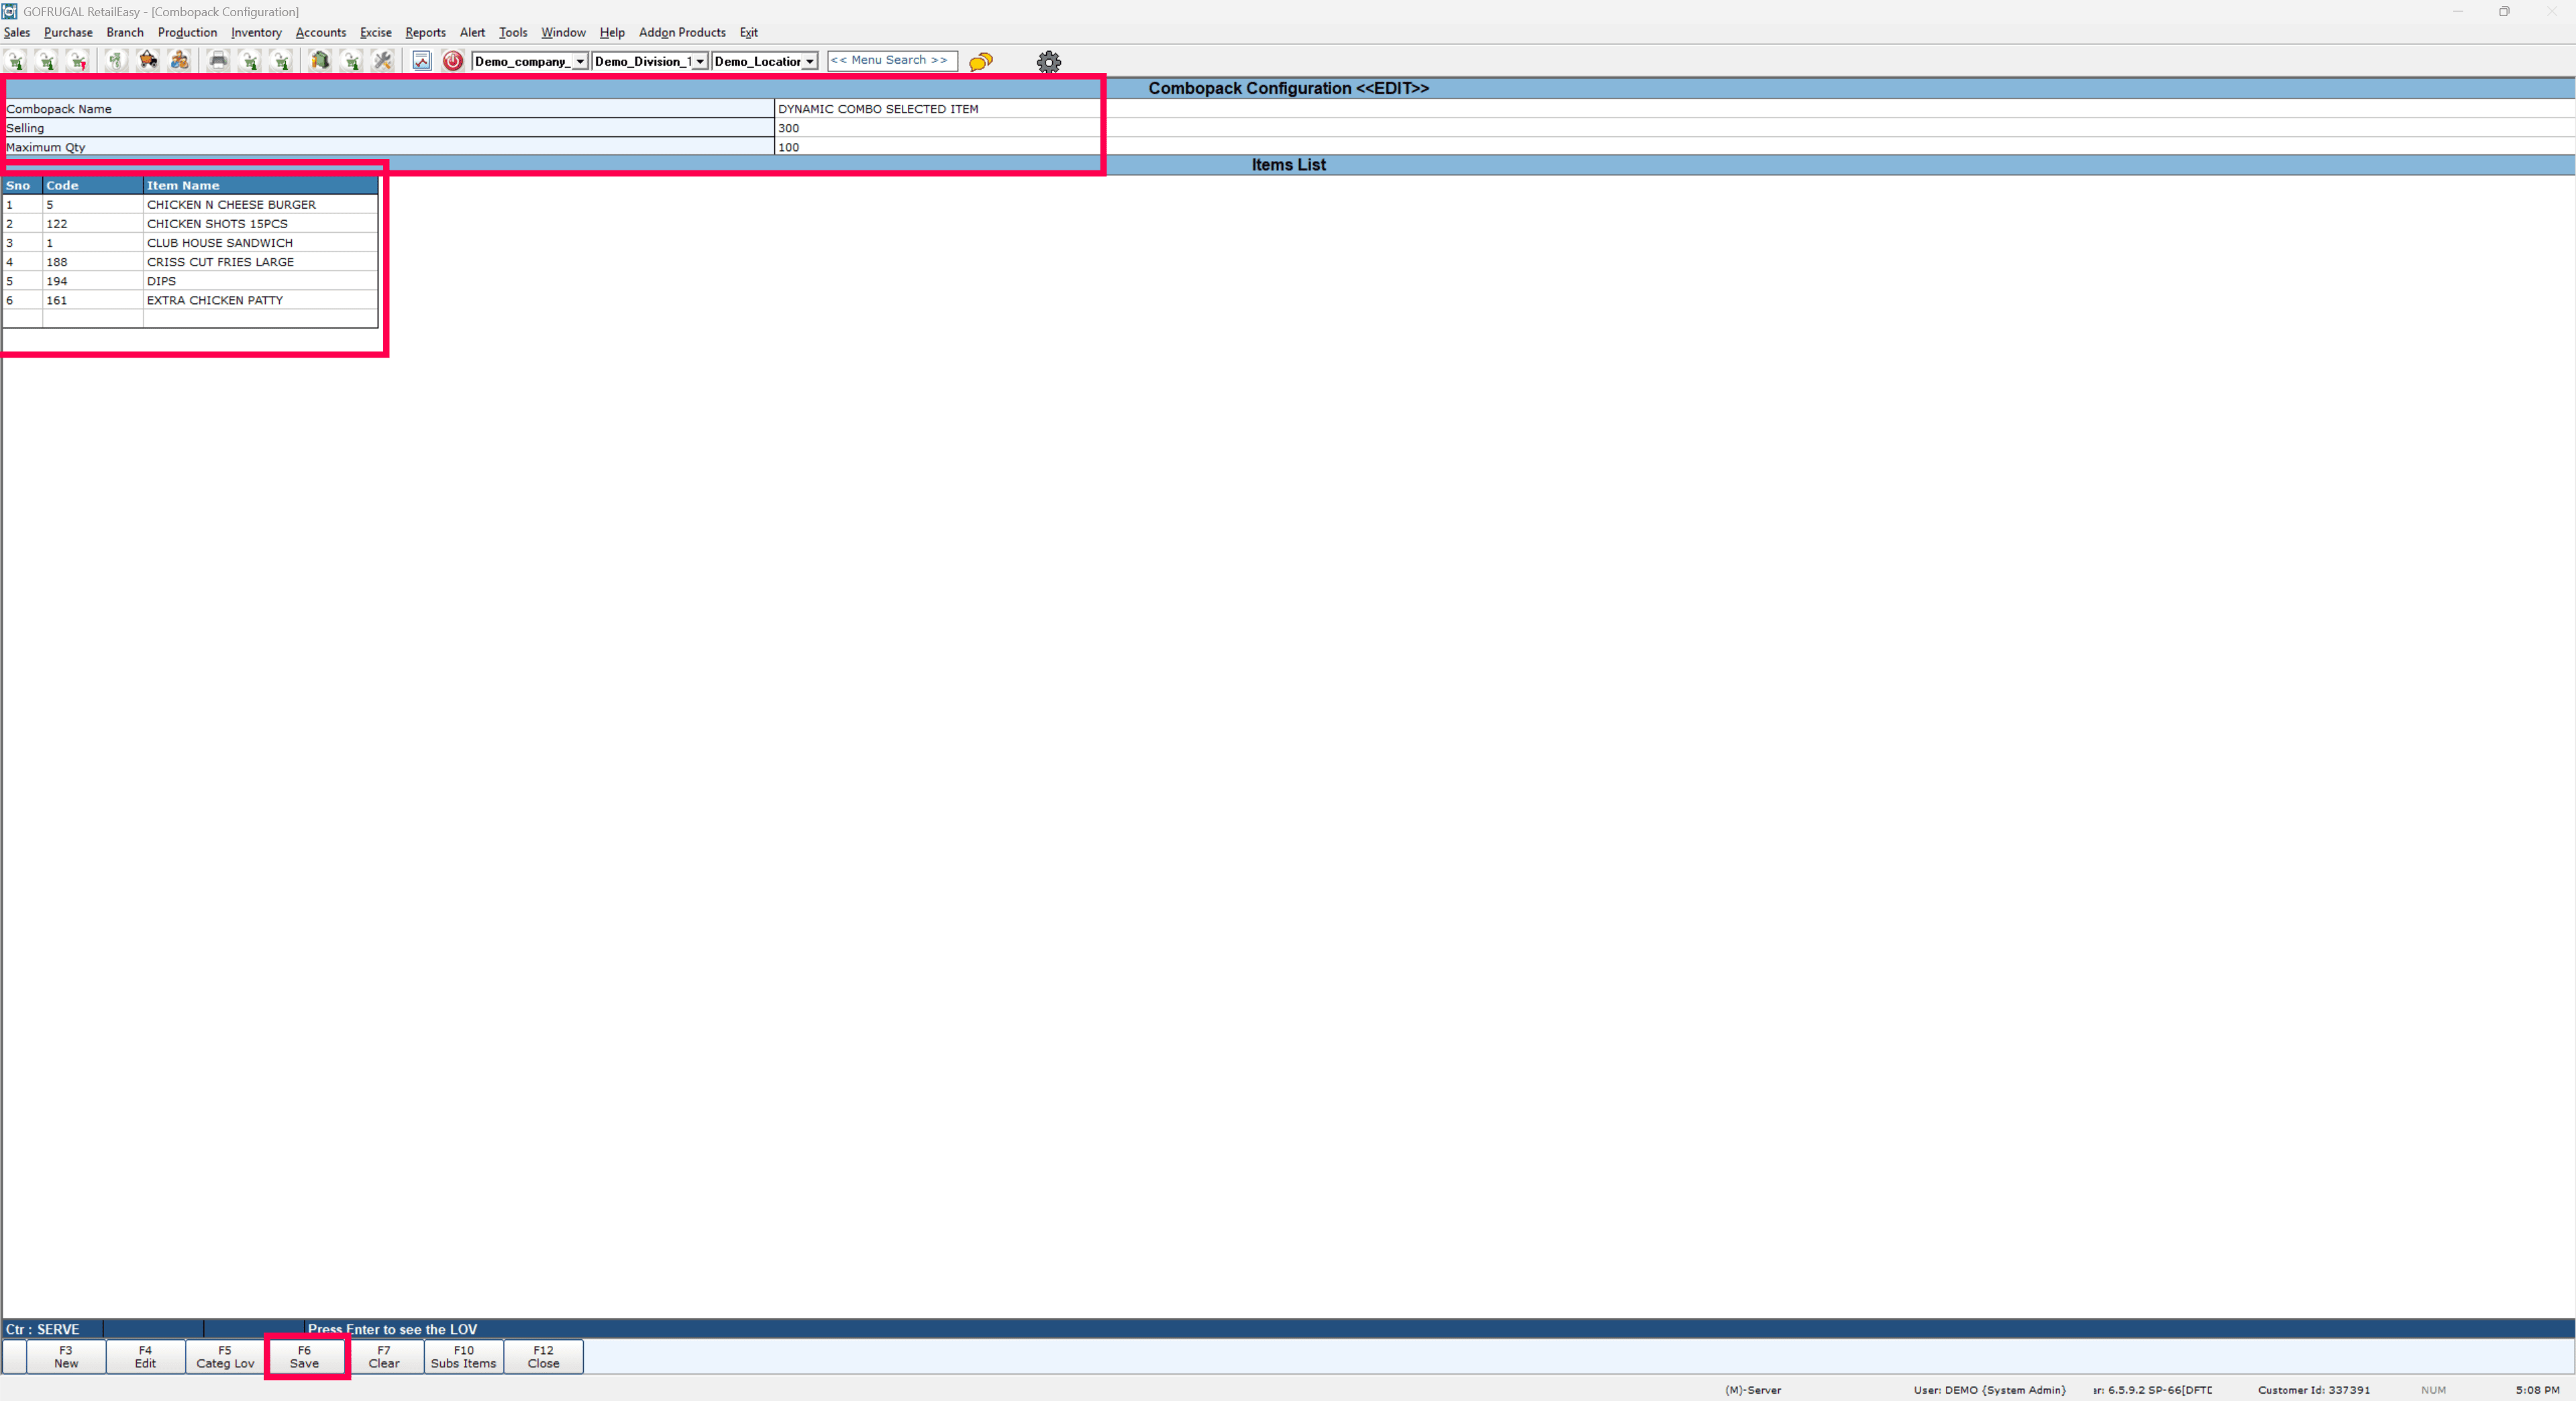The image size is (2576, 1401).
Task: Expand the Demo_Location dropdown
Action: (x=809, y=62)
